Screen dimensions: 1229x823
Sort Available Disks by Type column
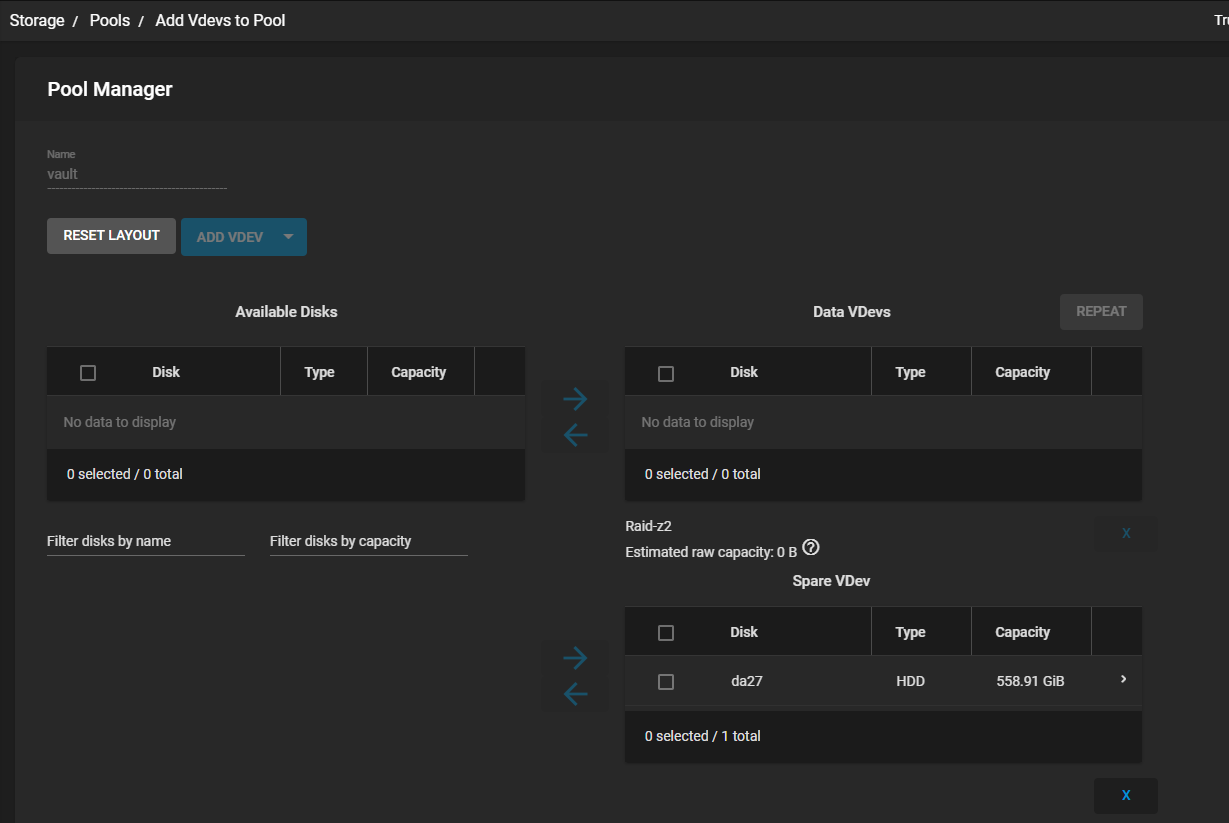pyautogui.click(x=319, y=372)
